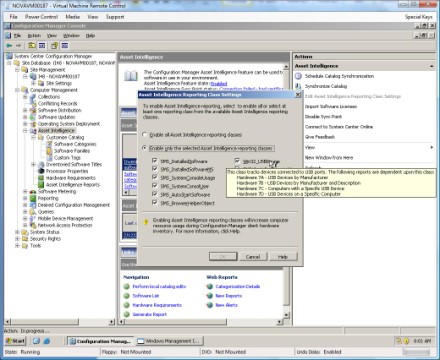Toggle the SMS_AutoStartSoftware checkbox

click(x=154, y=194)
